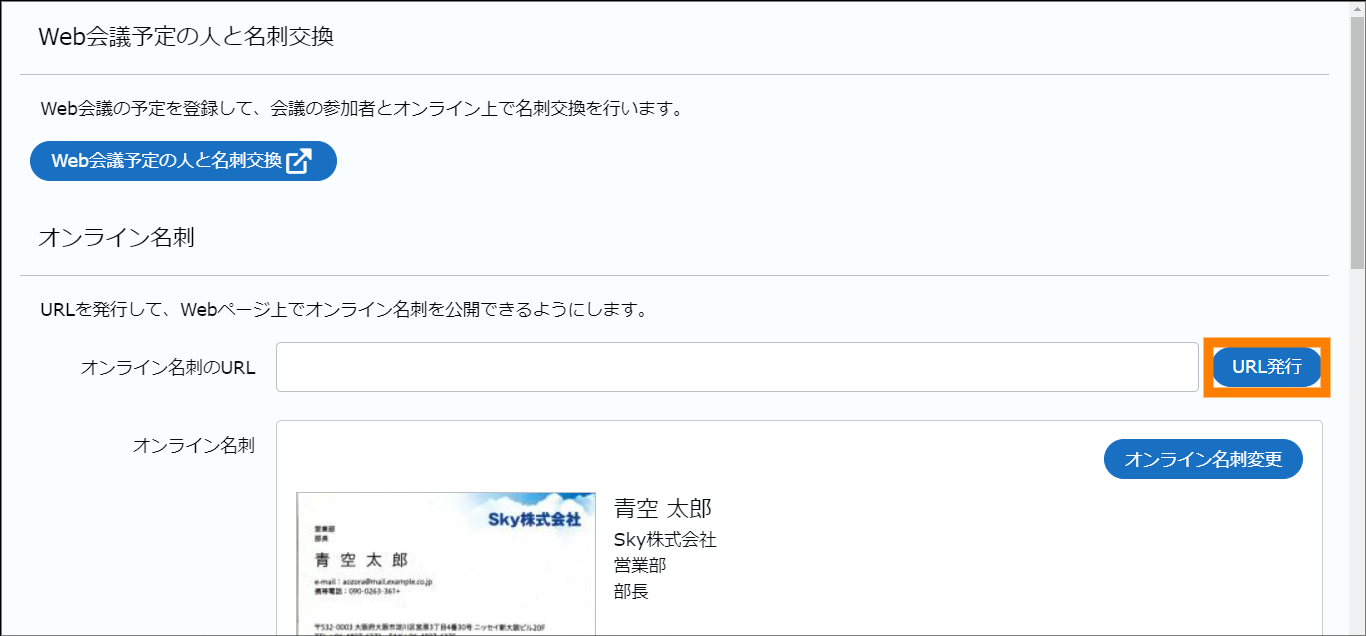Click the URL発行 button
Image resolution: width=1366 pixels, height=636 pixels.
(x=1267, y=367)
